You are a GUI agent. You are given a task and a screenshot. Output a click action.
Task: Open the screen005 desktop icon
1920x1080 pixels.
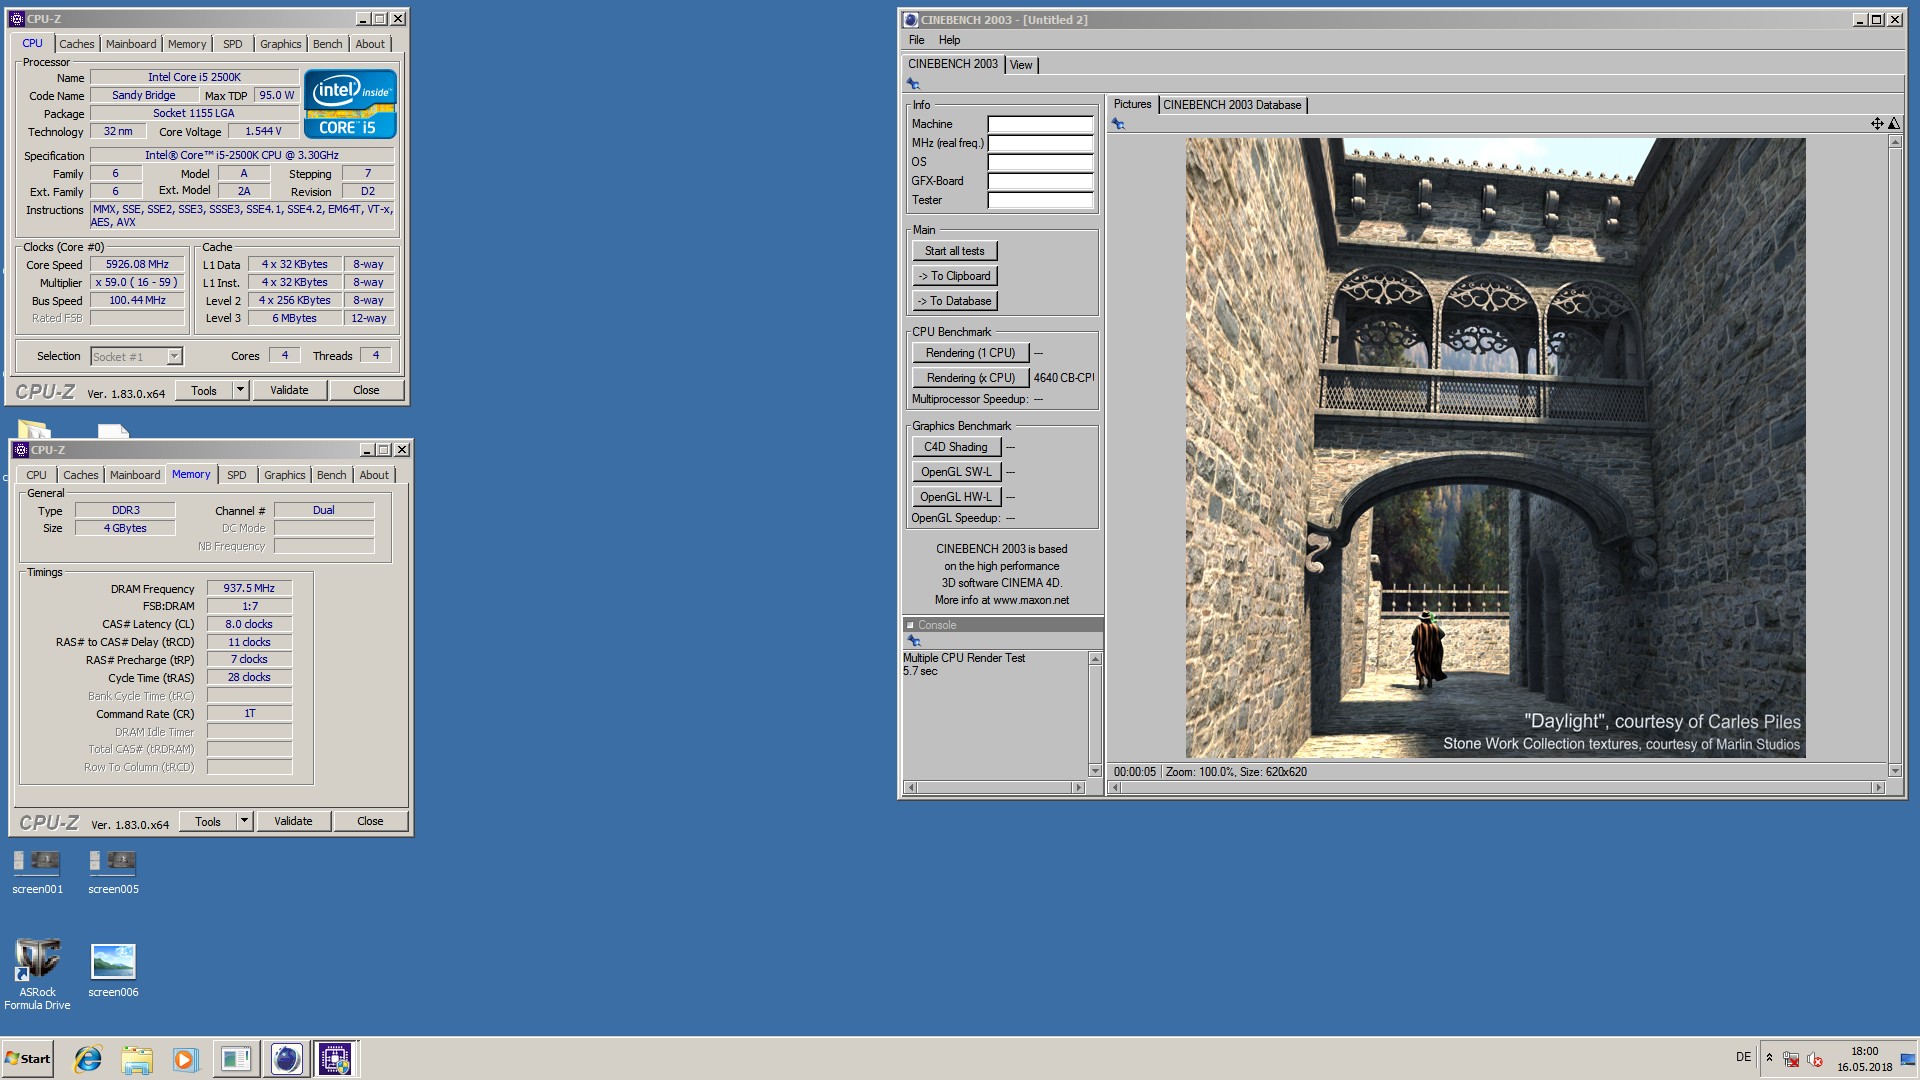tap(113, 872)
